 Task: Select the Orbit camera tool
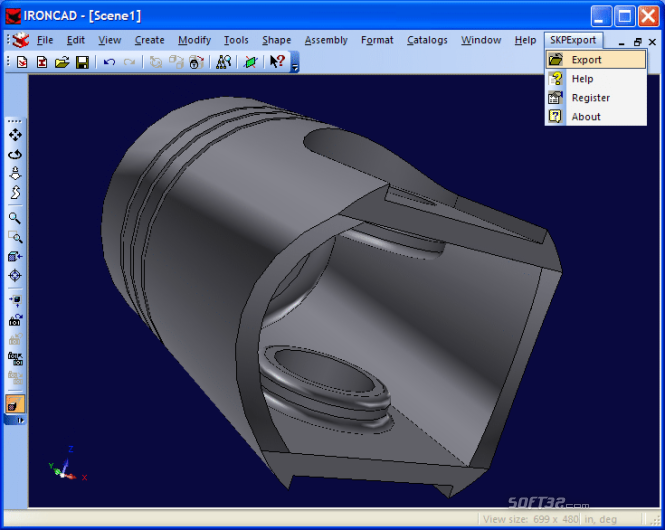tap(15, 154)
